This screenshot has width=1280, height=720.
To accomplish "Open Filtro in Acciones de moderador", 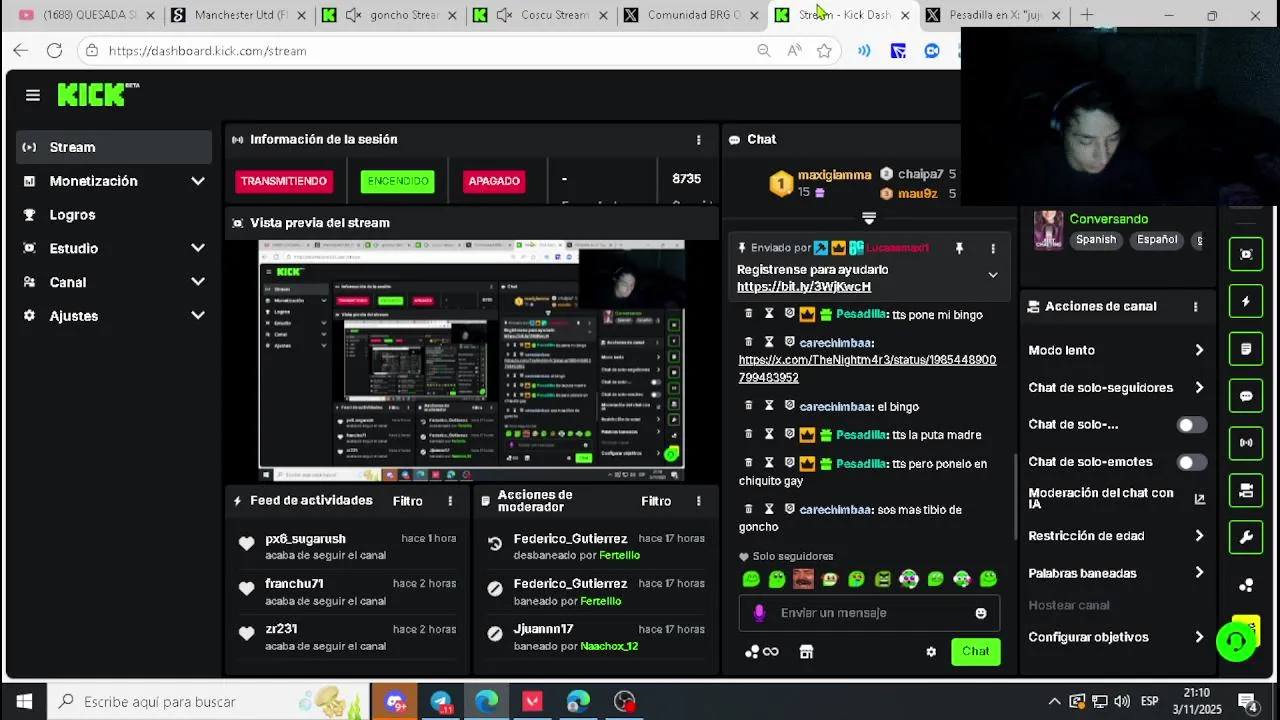I will point(656,501).
